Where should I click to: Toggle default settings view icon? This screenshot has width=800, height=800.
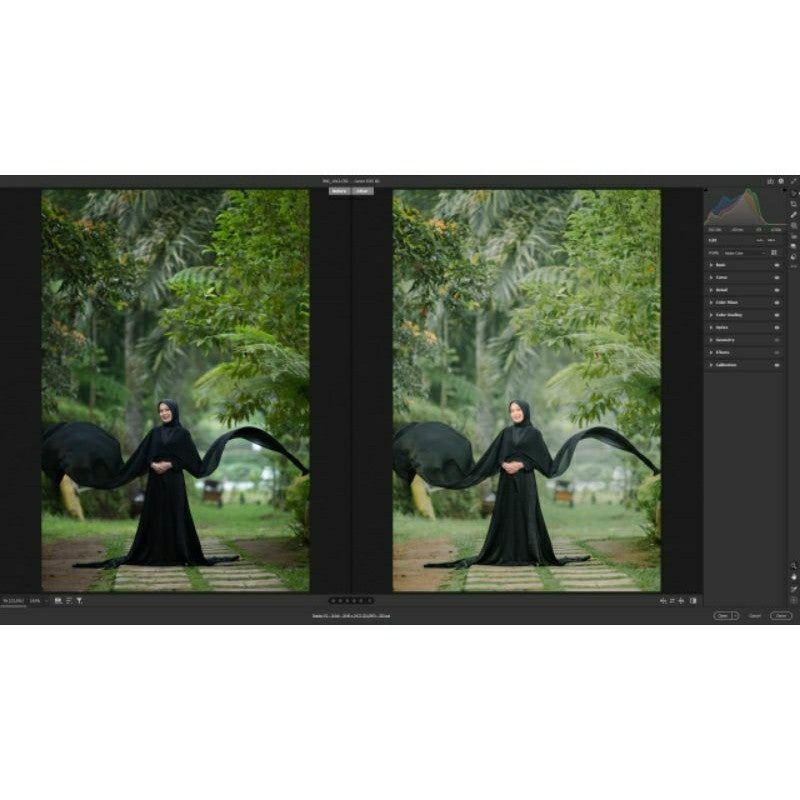click(x=681, y=601)
